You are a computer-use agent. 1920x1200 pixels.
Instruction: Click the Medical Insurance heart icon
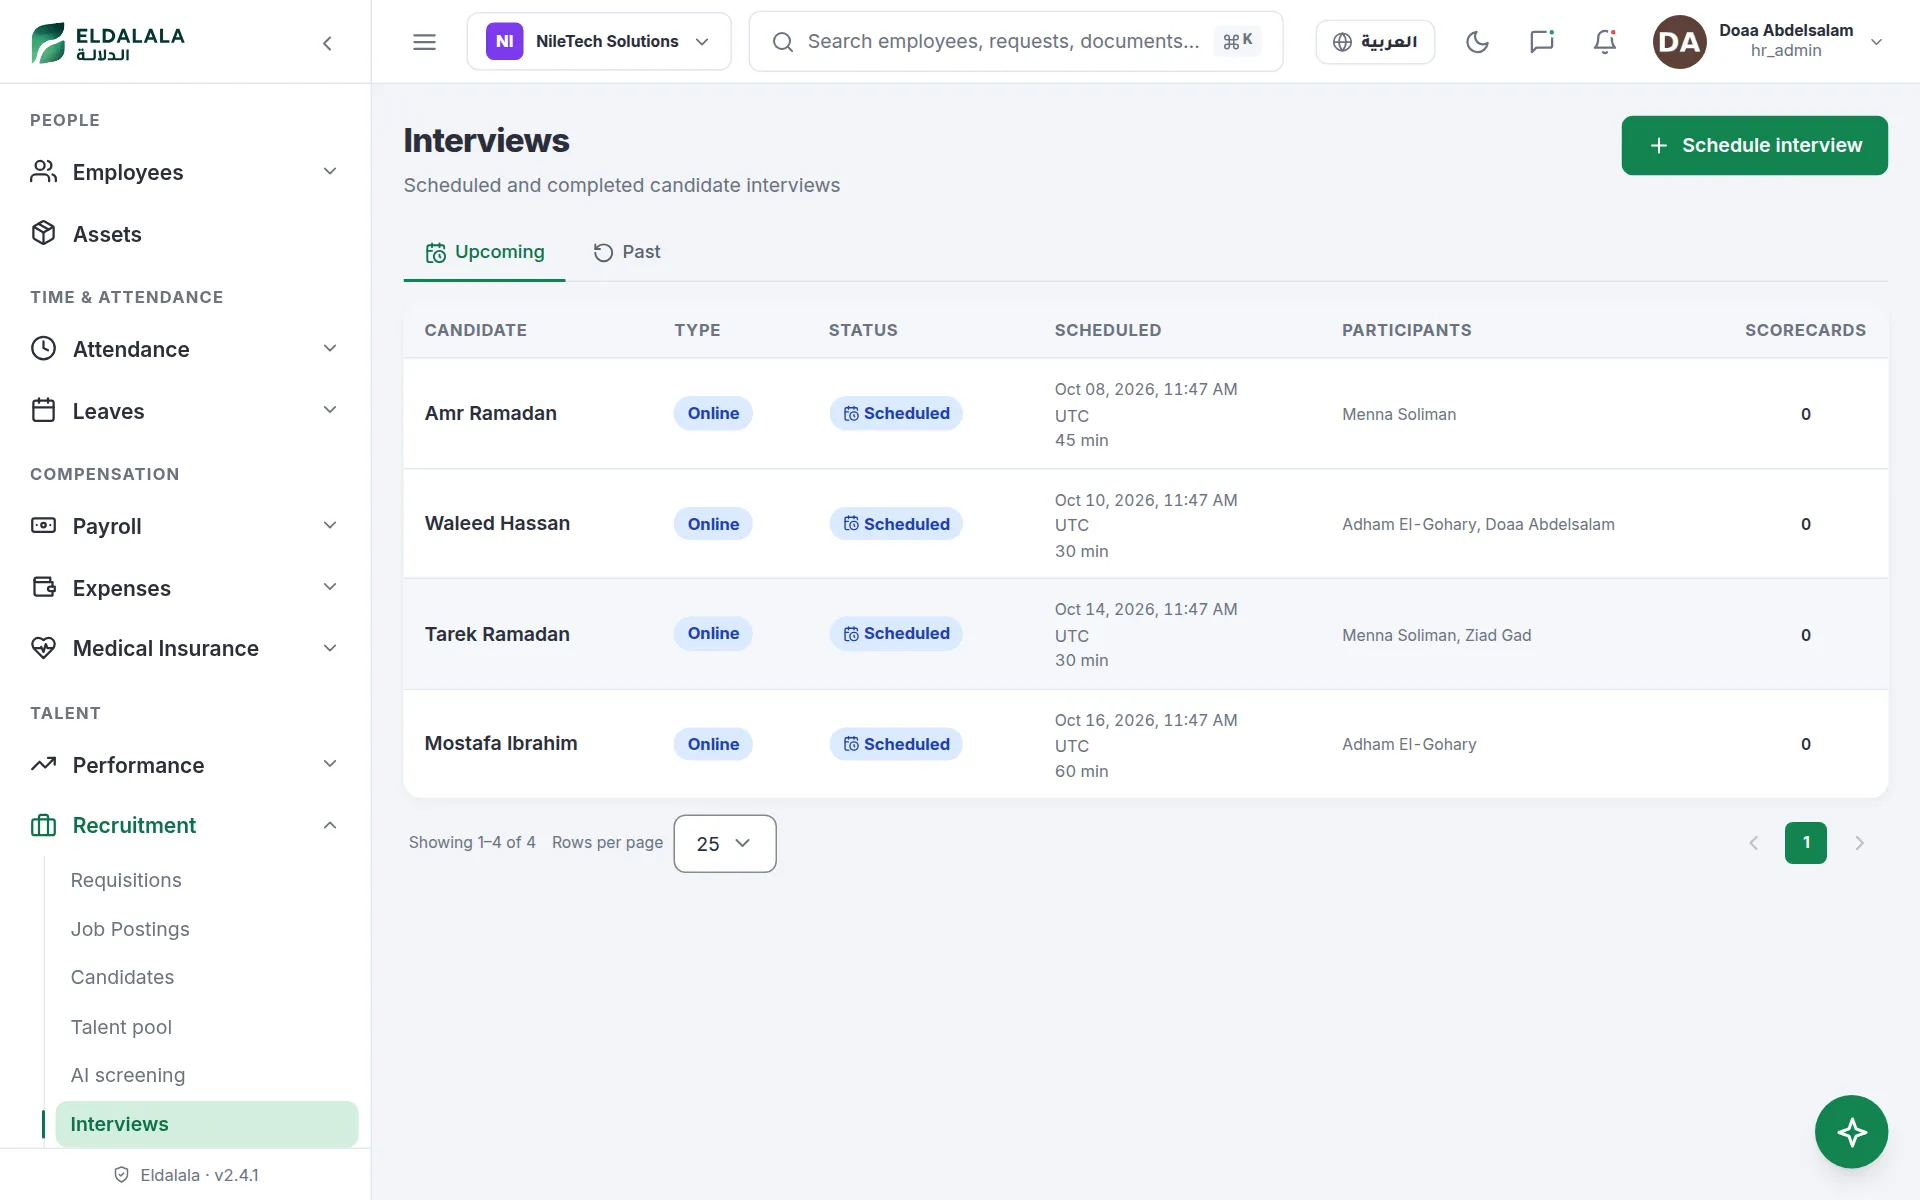point(43,648)
